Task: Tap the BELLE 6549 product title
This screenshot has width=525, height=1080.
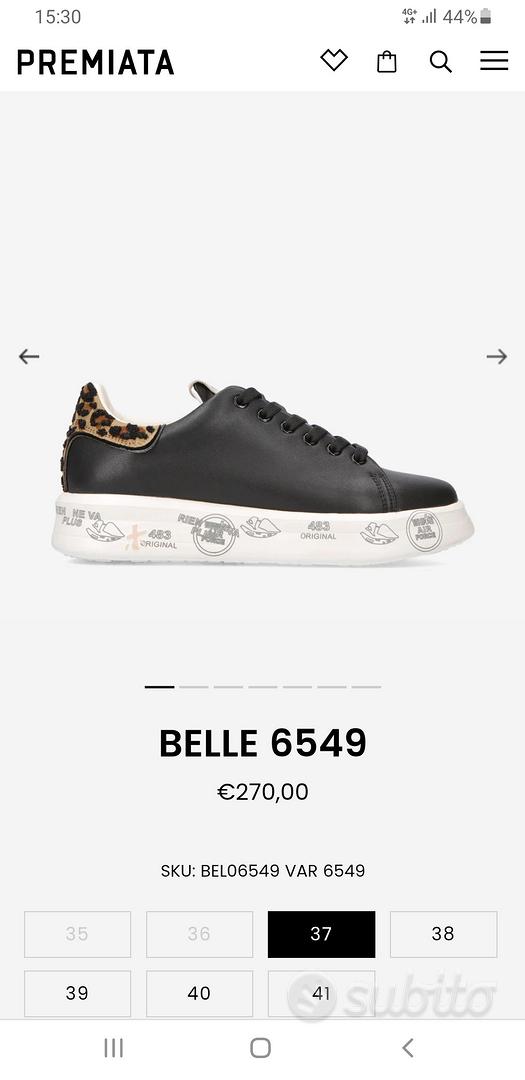Action: 262,742
